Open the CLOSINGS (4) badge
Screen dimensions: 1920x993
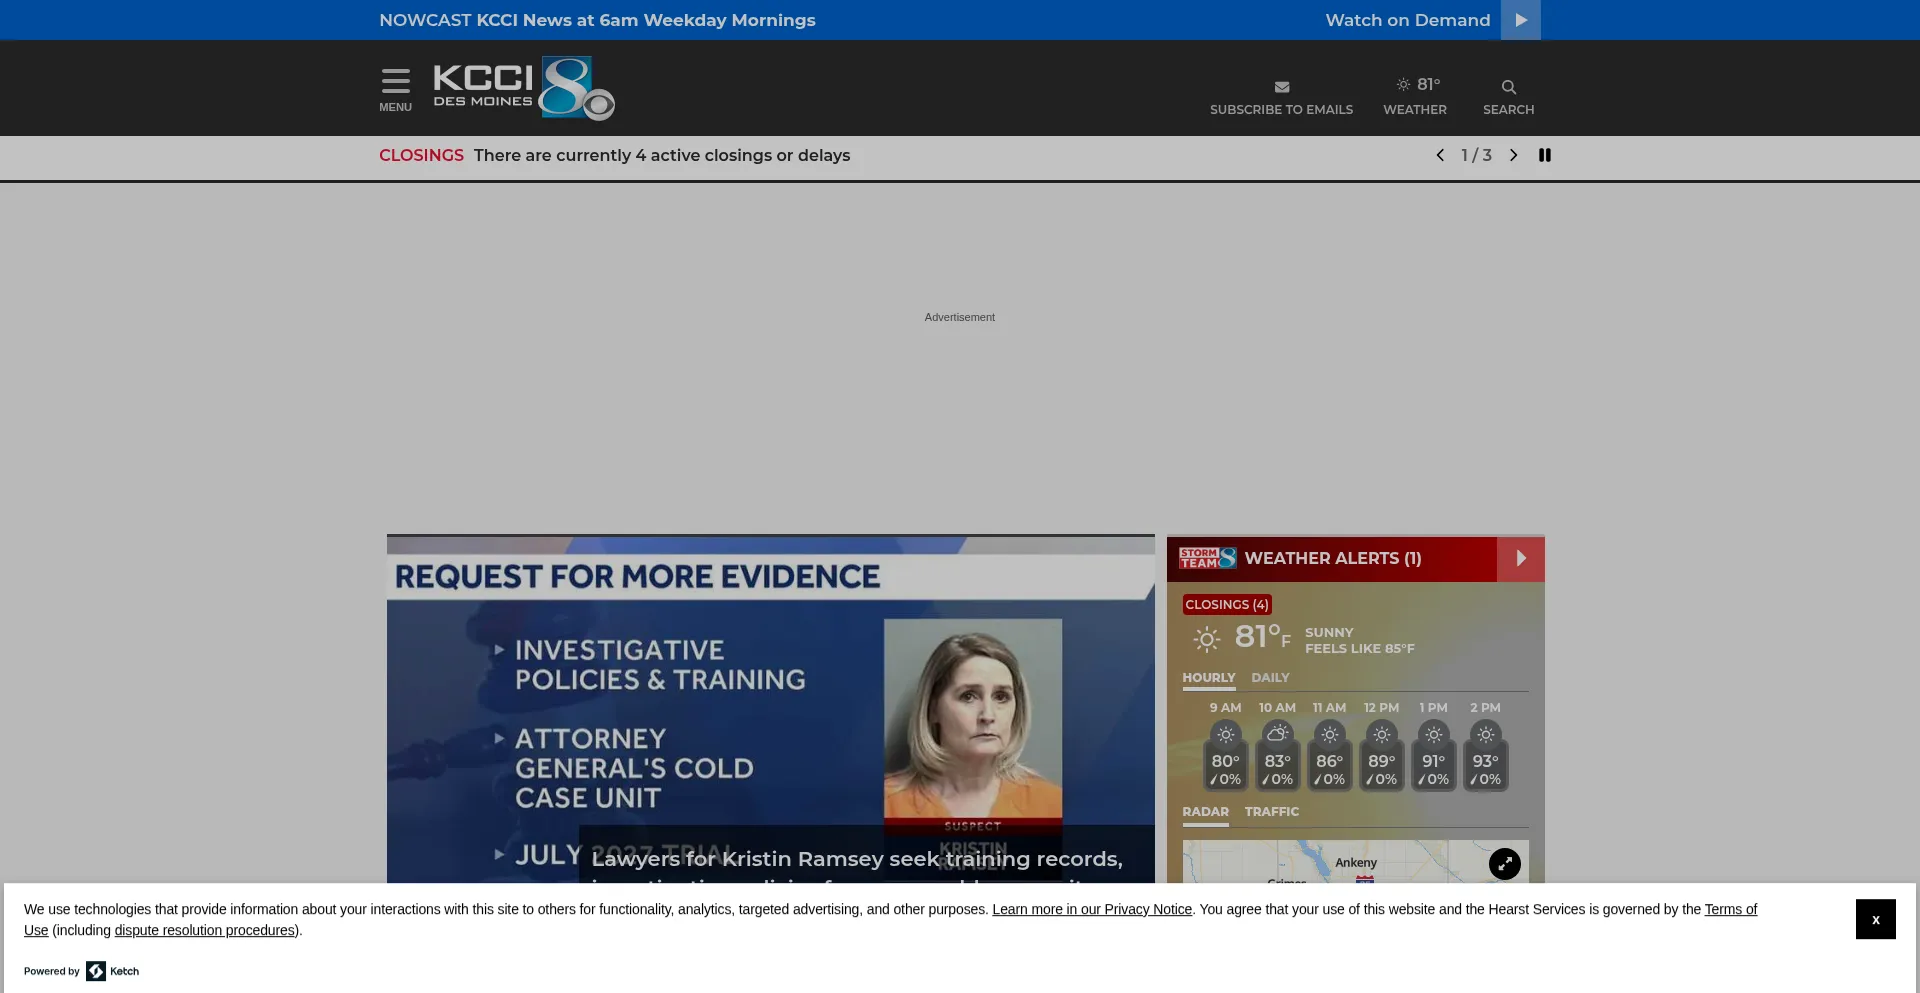click(x=1226, y=605)
